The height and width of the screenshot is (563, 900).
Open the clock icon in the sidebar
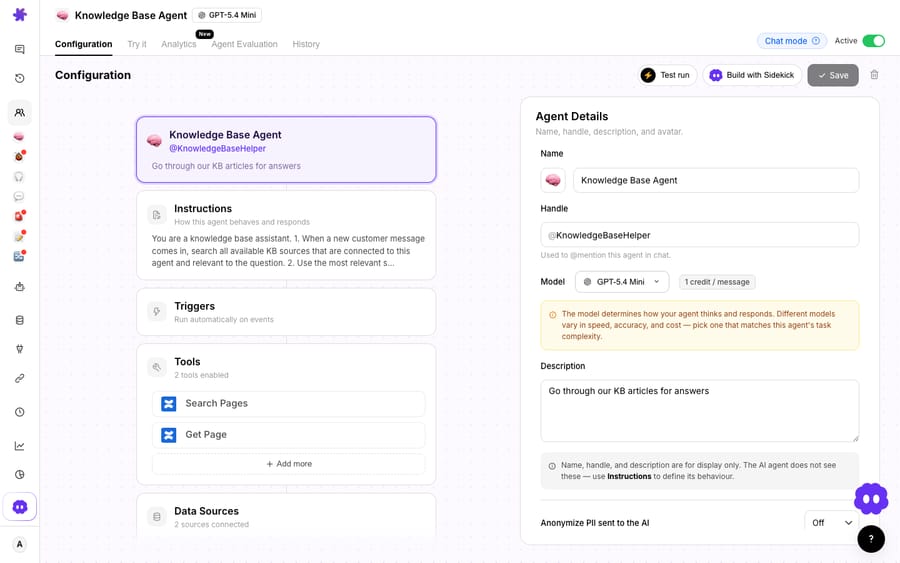[20, 412]
